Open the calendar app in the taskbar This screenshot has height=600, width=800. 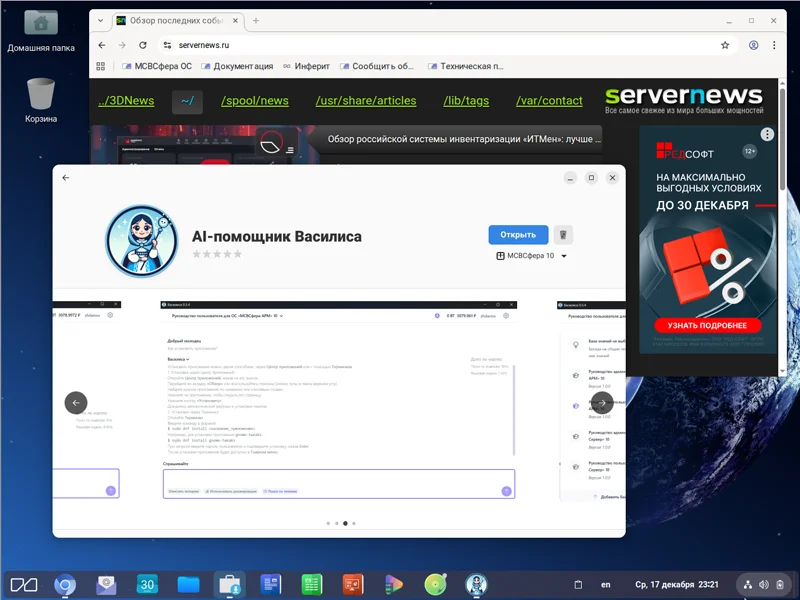[x=147, y=585]
